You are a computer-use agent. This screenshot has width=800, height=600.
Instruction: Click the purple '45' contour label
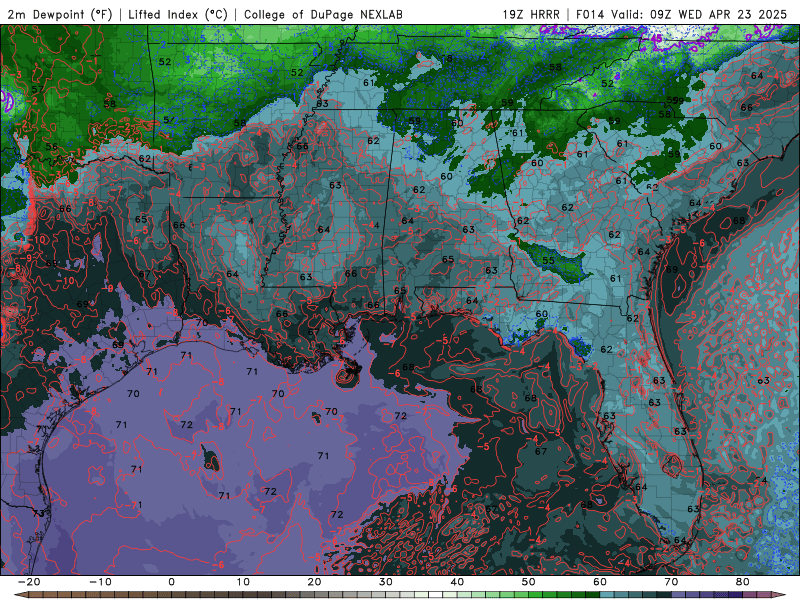click(x=657, y=38)
